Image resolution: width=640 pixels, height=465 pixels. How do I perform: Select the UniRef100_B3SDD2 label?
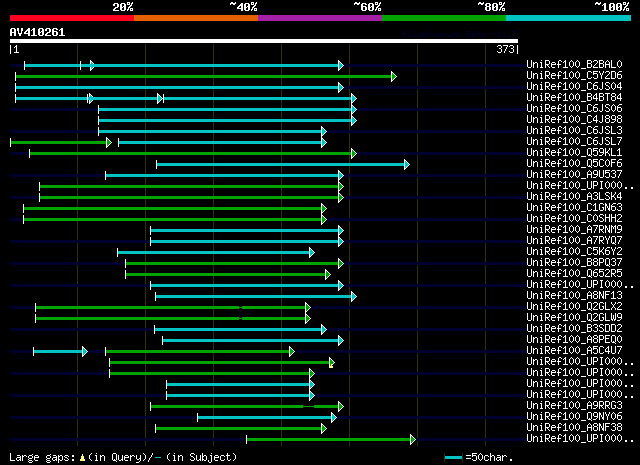[574, 329]
